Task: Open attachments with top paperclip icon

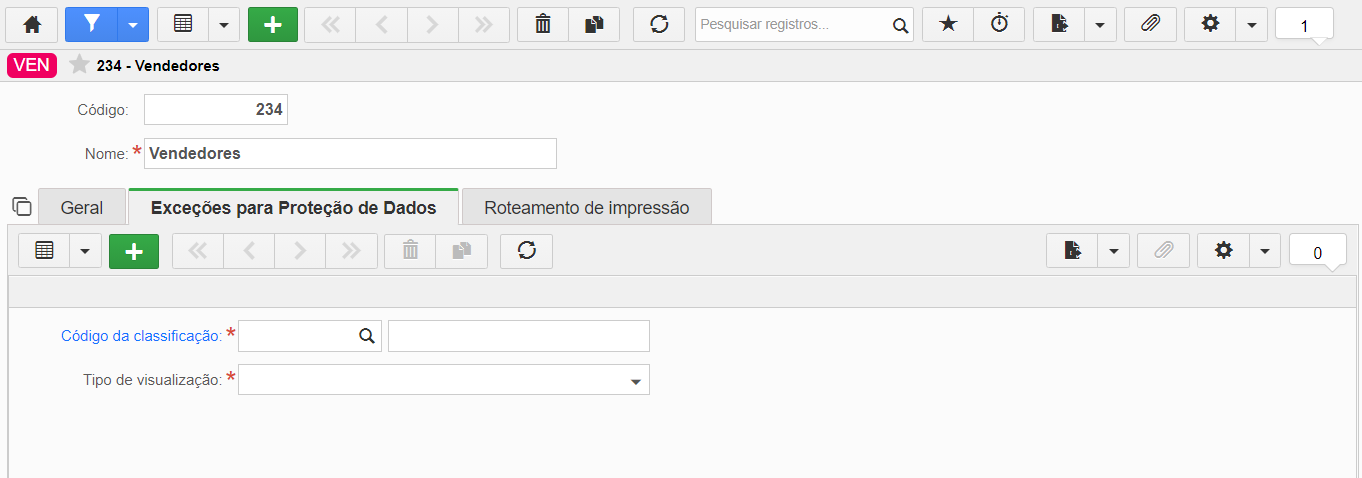Action: [1150, 24]
